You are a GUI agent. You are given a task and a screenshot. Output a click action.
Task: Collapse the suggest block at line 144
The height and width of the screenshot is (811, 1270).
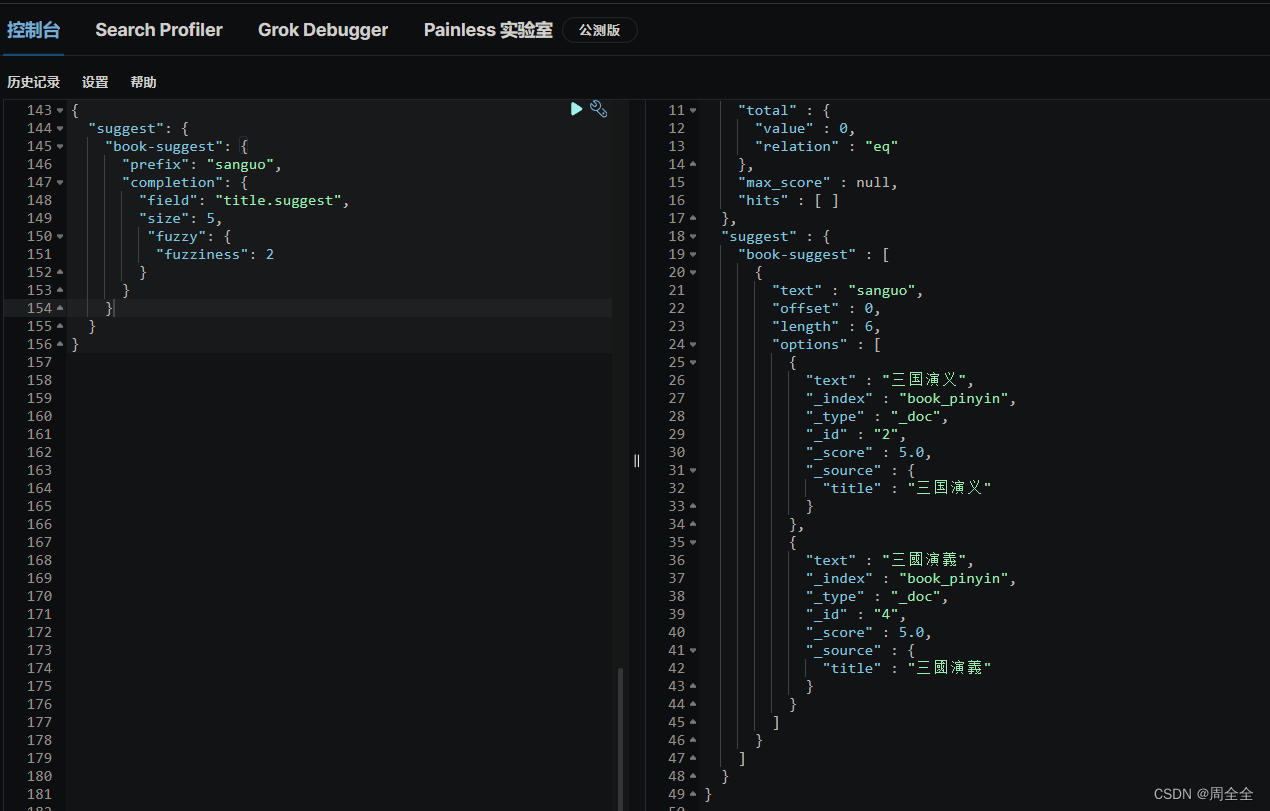click(x=60, y=128)
